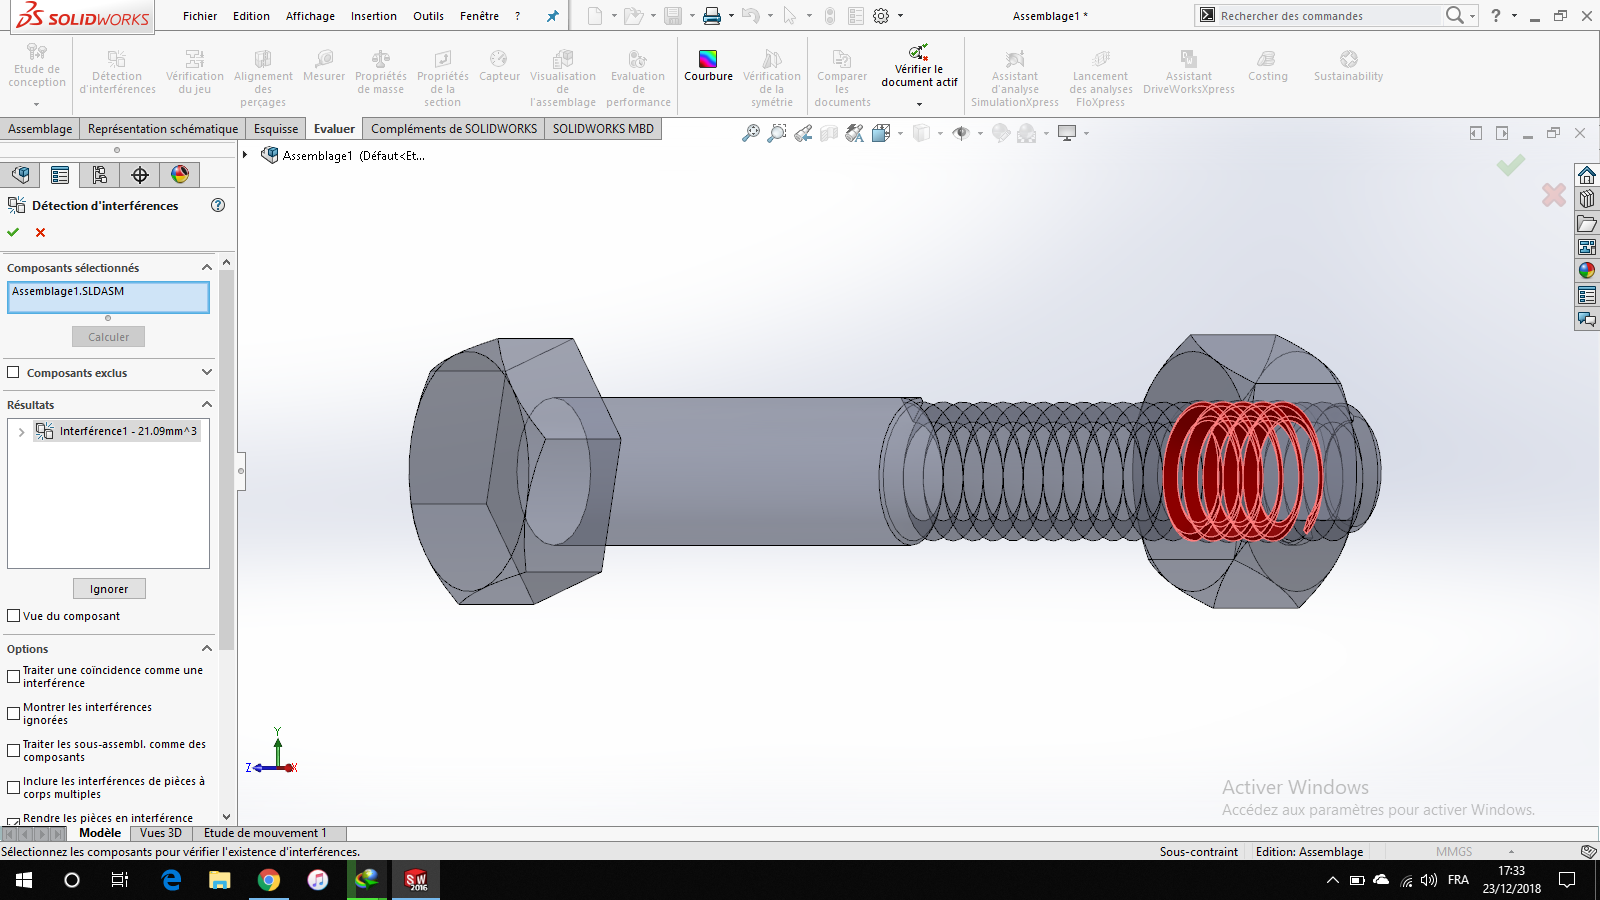Toggle Vue du composant option
The height and width of the screenshot is (900, 1600).
point(13,616)
